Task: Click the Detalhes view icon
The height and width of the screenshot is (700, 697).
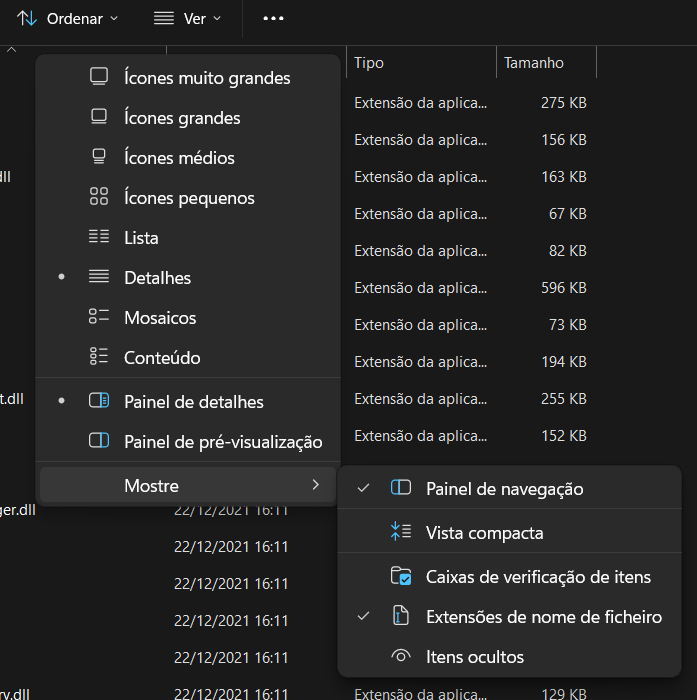Action: click(x=99, y=277)
